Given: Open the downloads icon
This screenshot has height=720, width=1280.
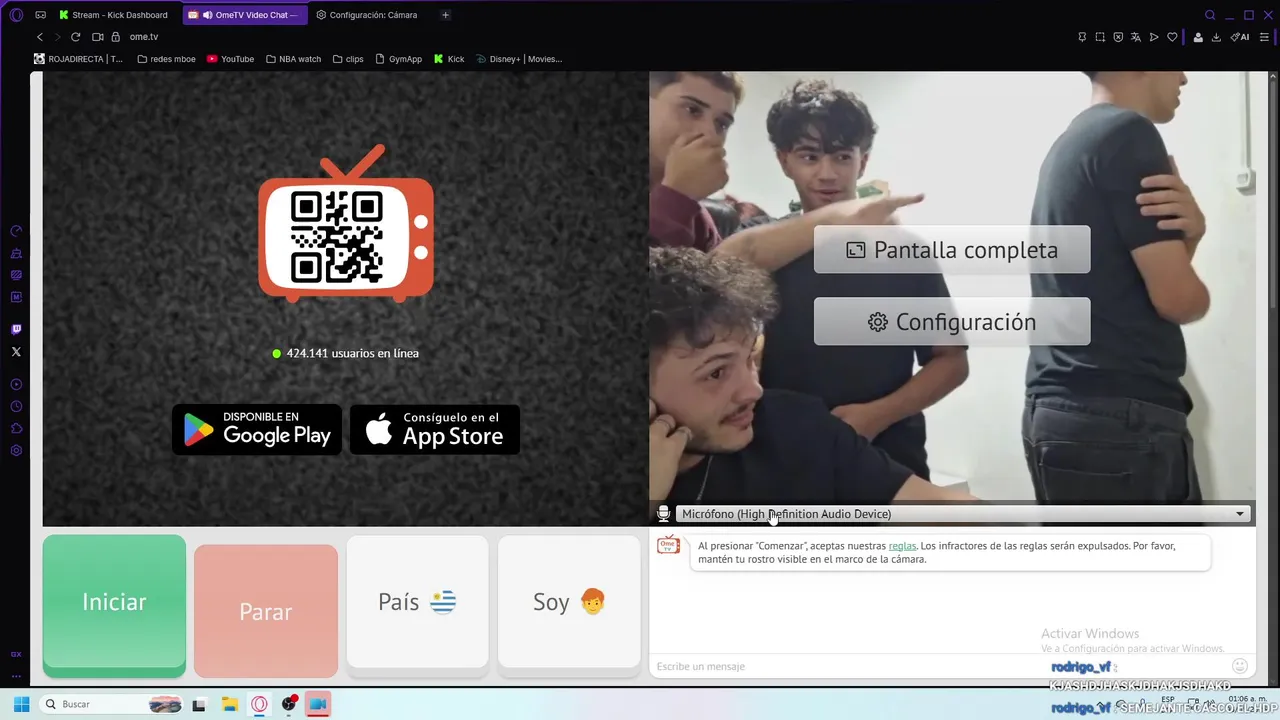Looking at the screenshot, I should [x=1216, y=37].
